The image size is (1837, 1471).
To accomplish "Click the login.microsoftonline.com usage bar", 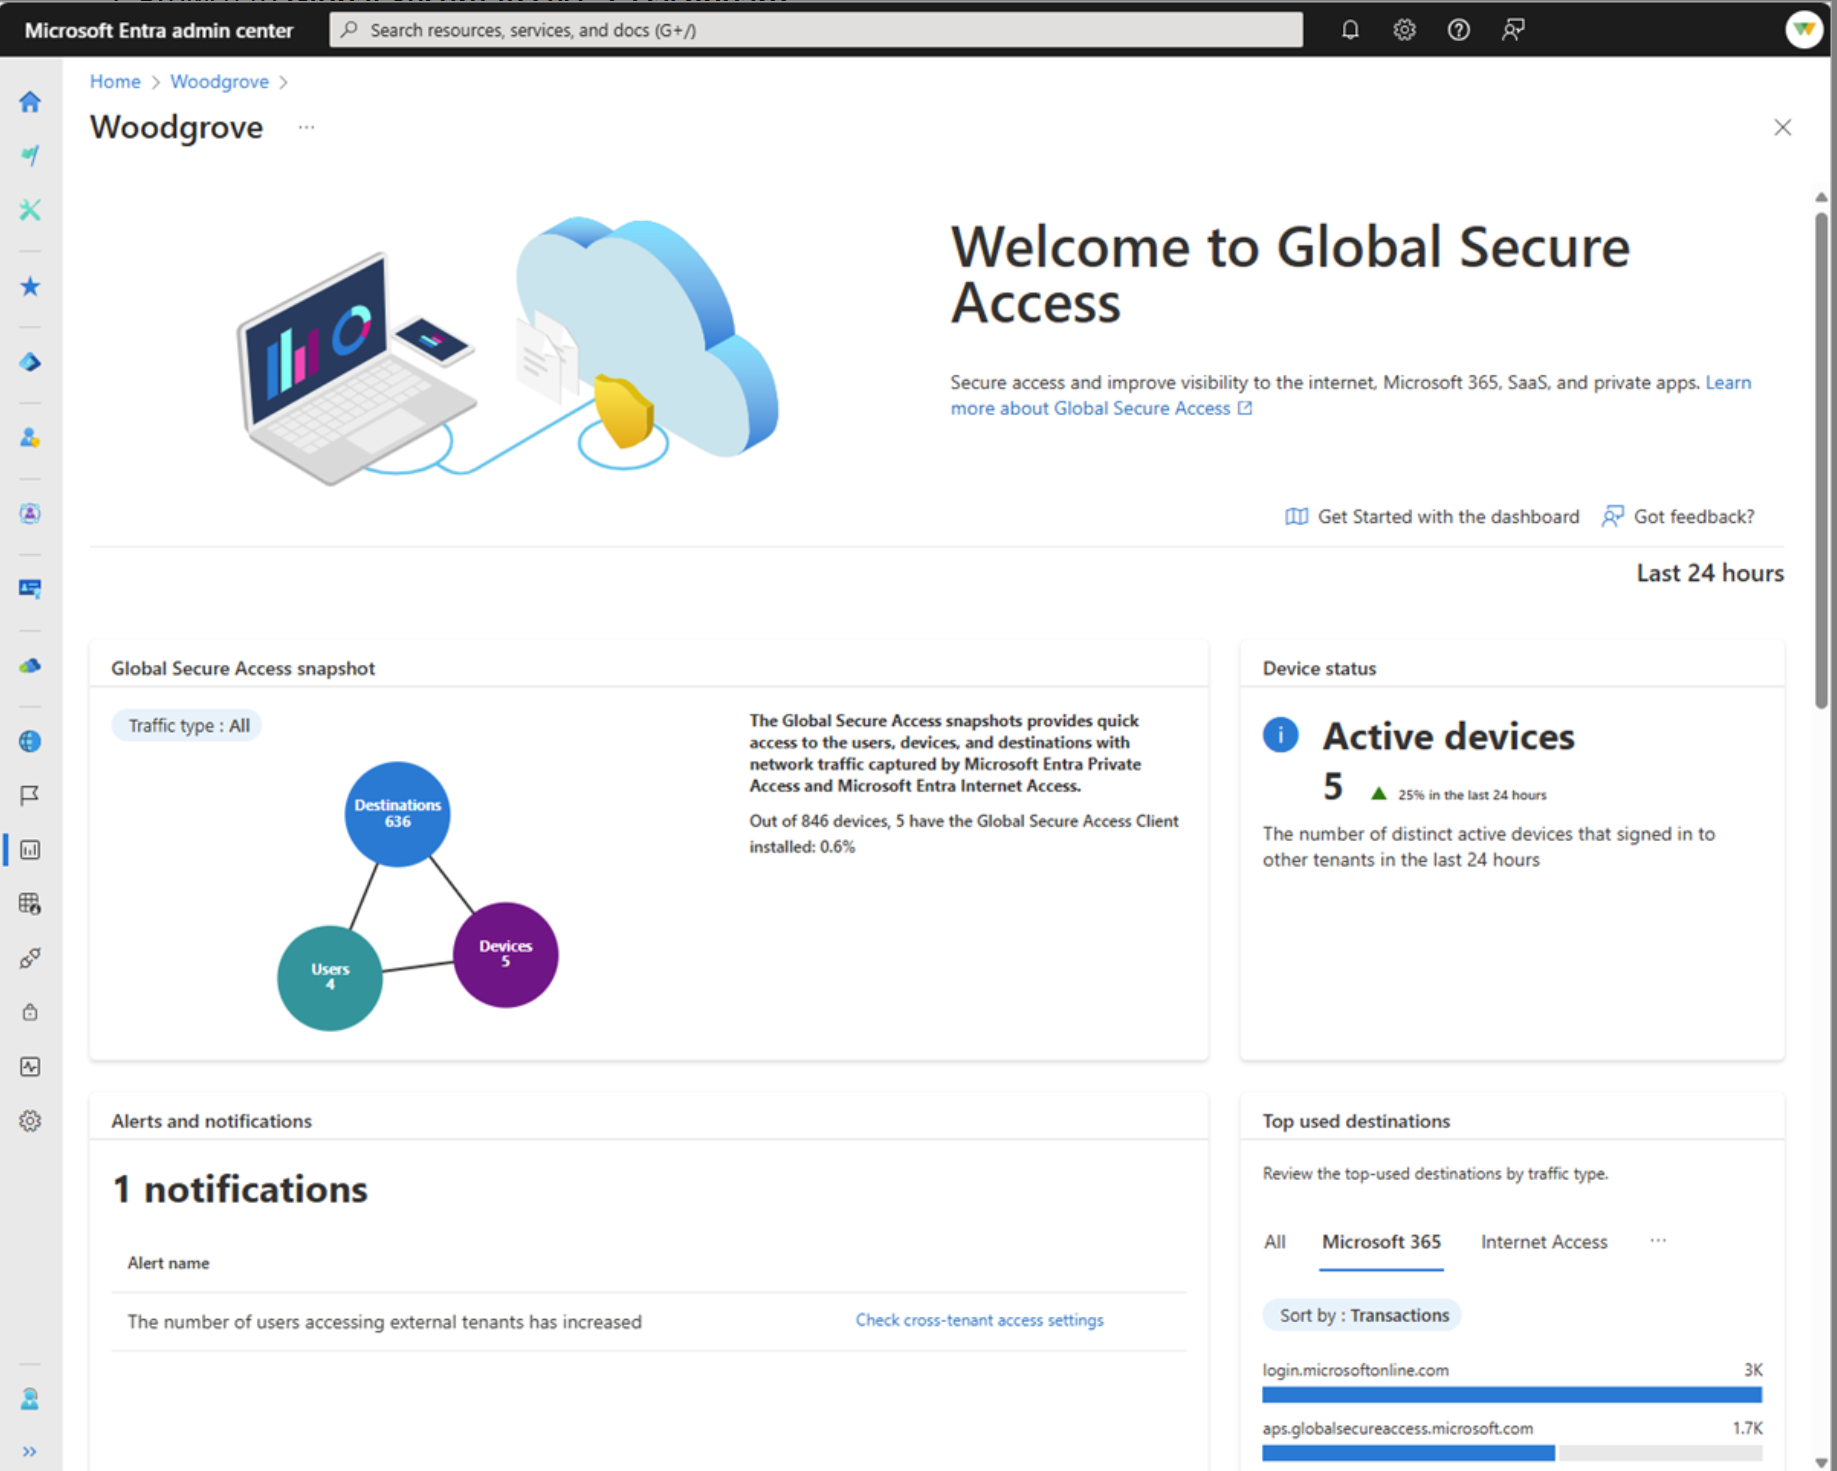I will (1511, 1394).
